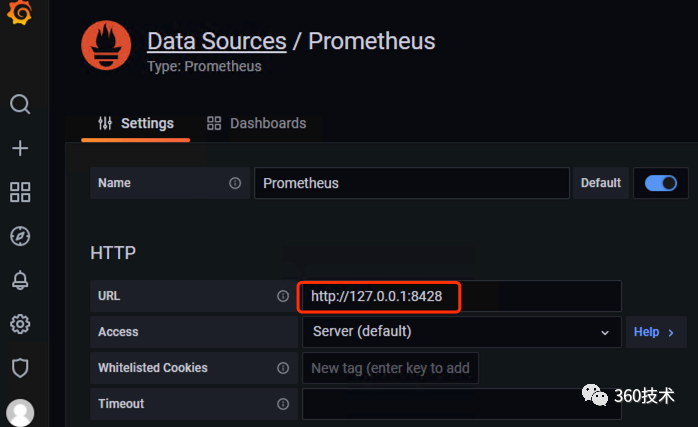Click the Grafana logo home icon

tap(20, 12)
